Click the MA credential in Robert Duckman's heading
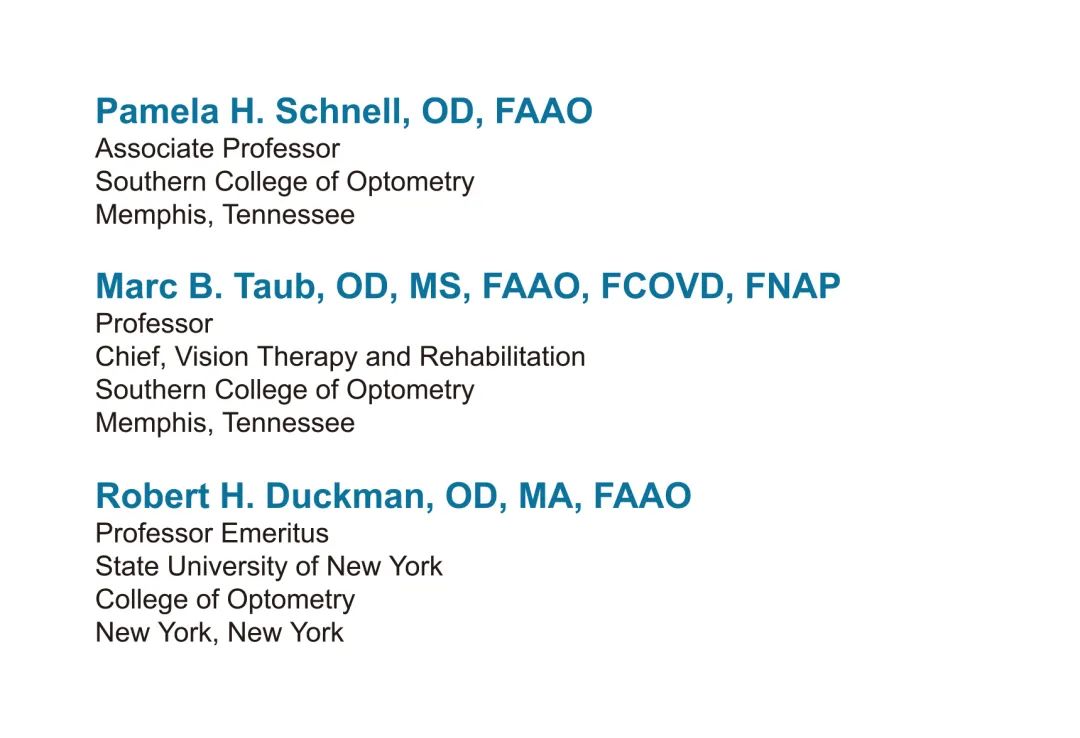The height and width of the screenshot is (738, 1080). coord(544,496)
